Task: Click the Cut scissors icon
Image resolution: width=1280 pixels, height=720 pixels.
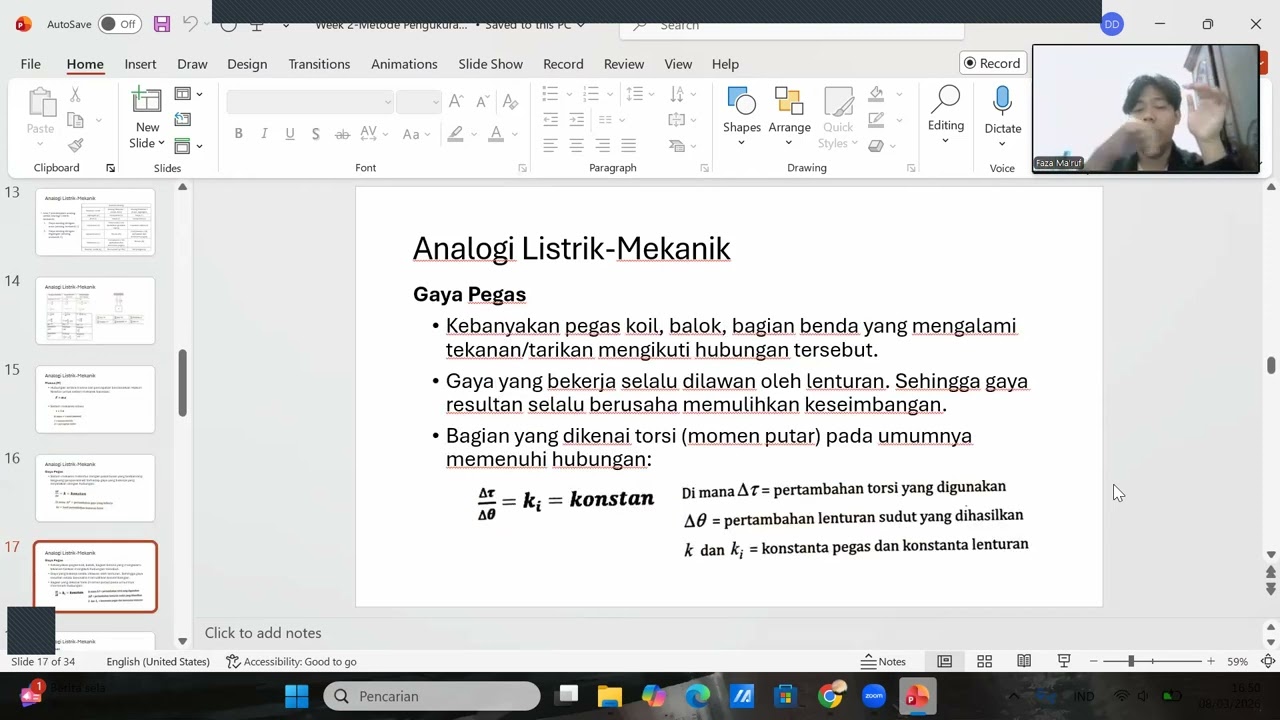Action: (75, 95)
